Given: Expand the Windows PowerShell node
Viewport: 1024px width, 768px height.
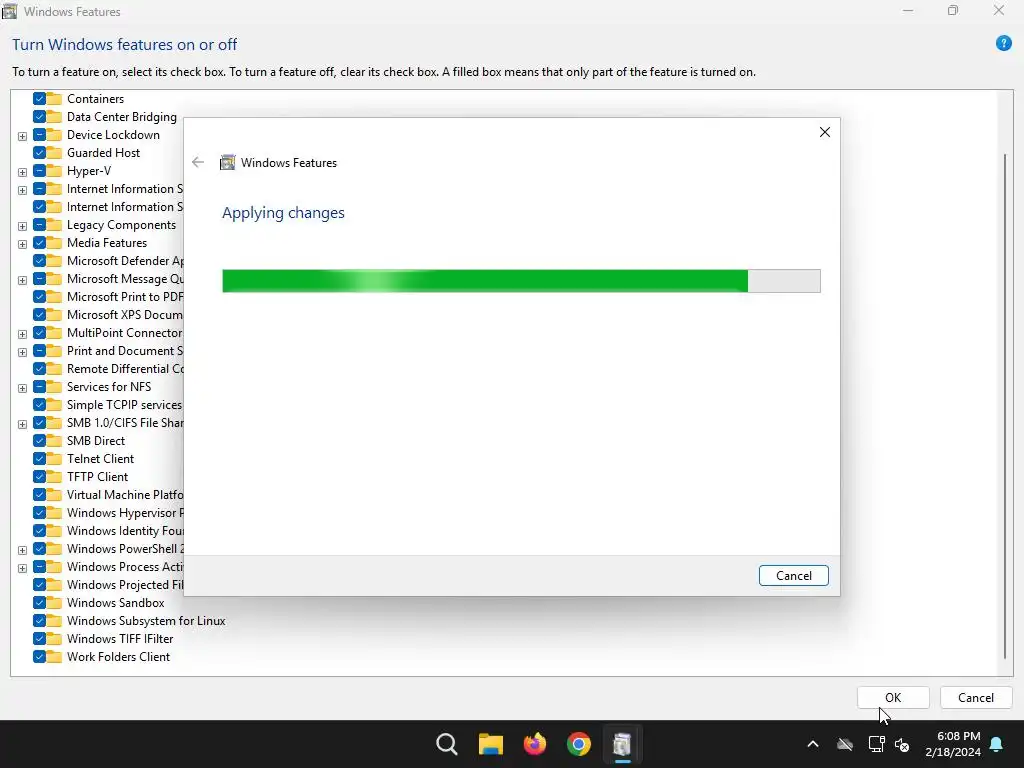Looking at the screenshot, I should (22, 550).
